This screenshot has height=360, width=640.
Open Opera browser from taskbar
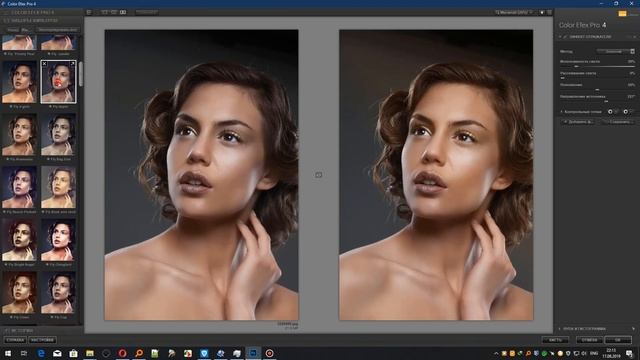point(122,353)
